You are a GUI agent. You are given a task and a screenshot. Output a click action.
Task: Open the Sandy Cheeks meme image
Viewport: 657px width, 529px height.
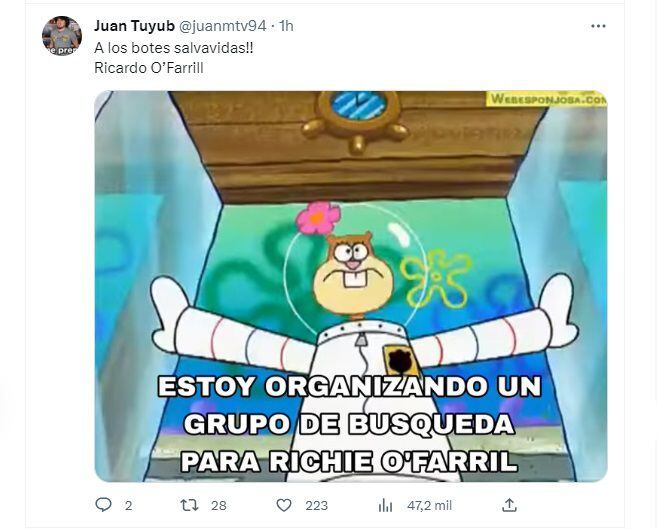(351, 286)
